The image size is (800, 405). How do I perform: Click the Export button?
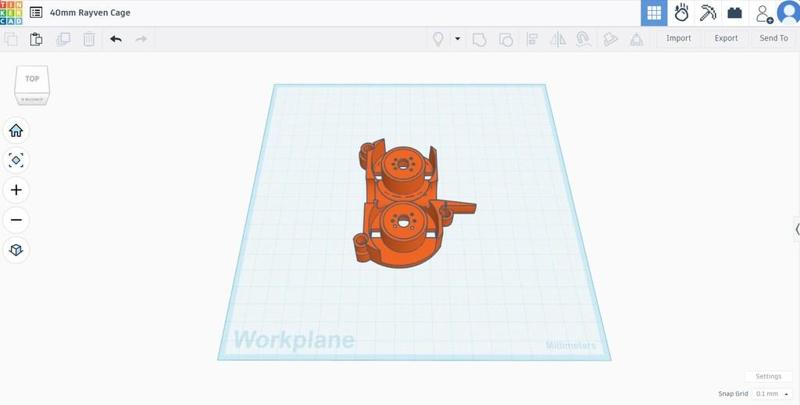coord(726,38)
